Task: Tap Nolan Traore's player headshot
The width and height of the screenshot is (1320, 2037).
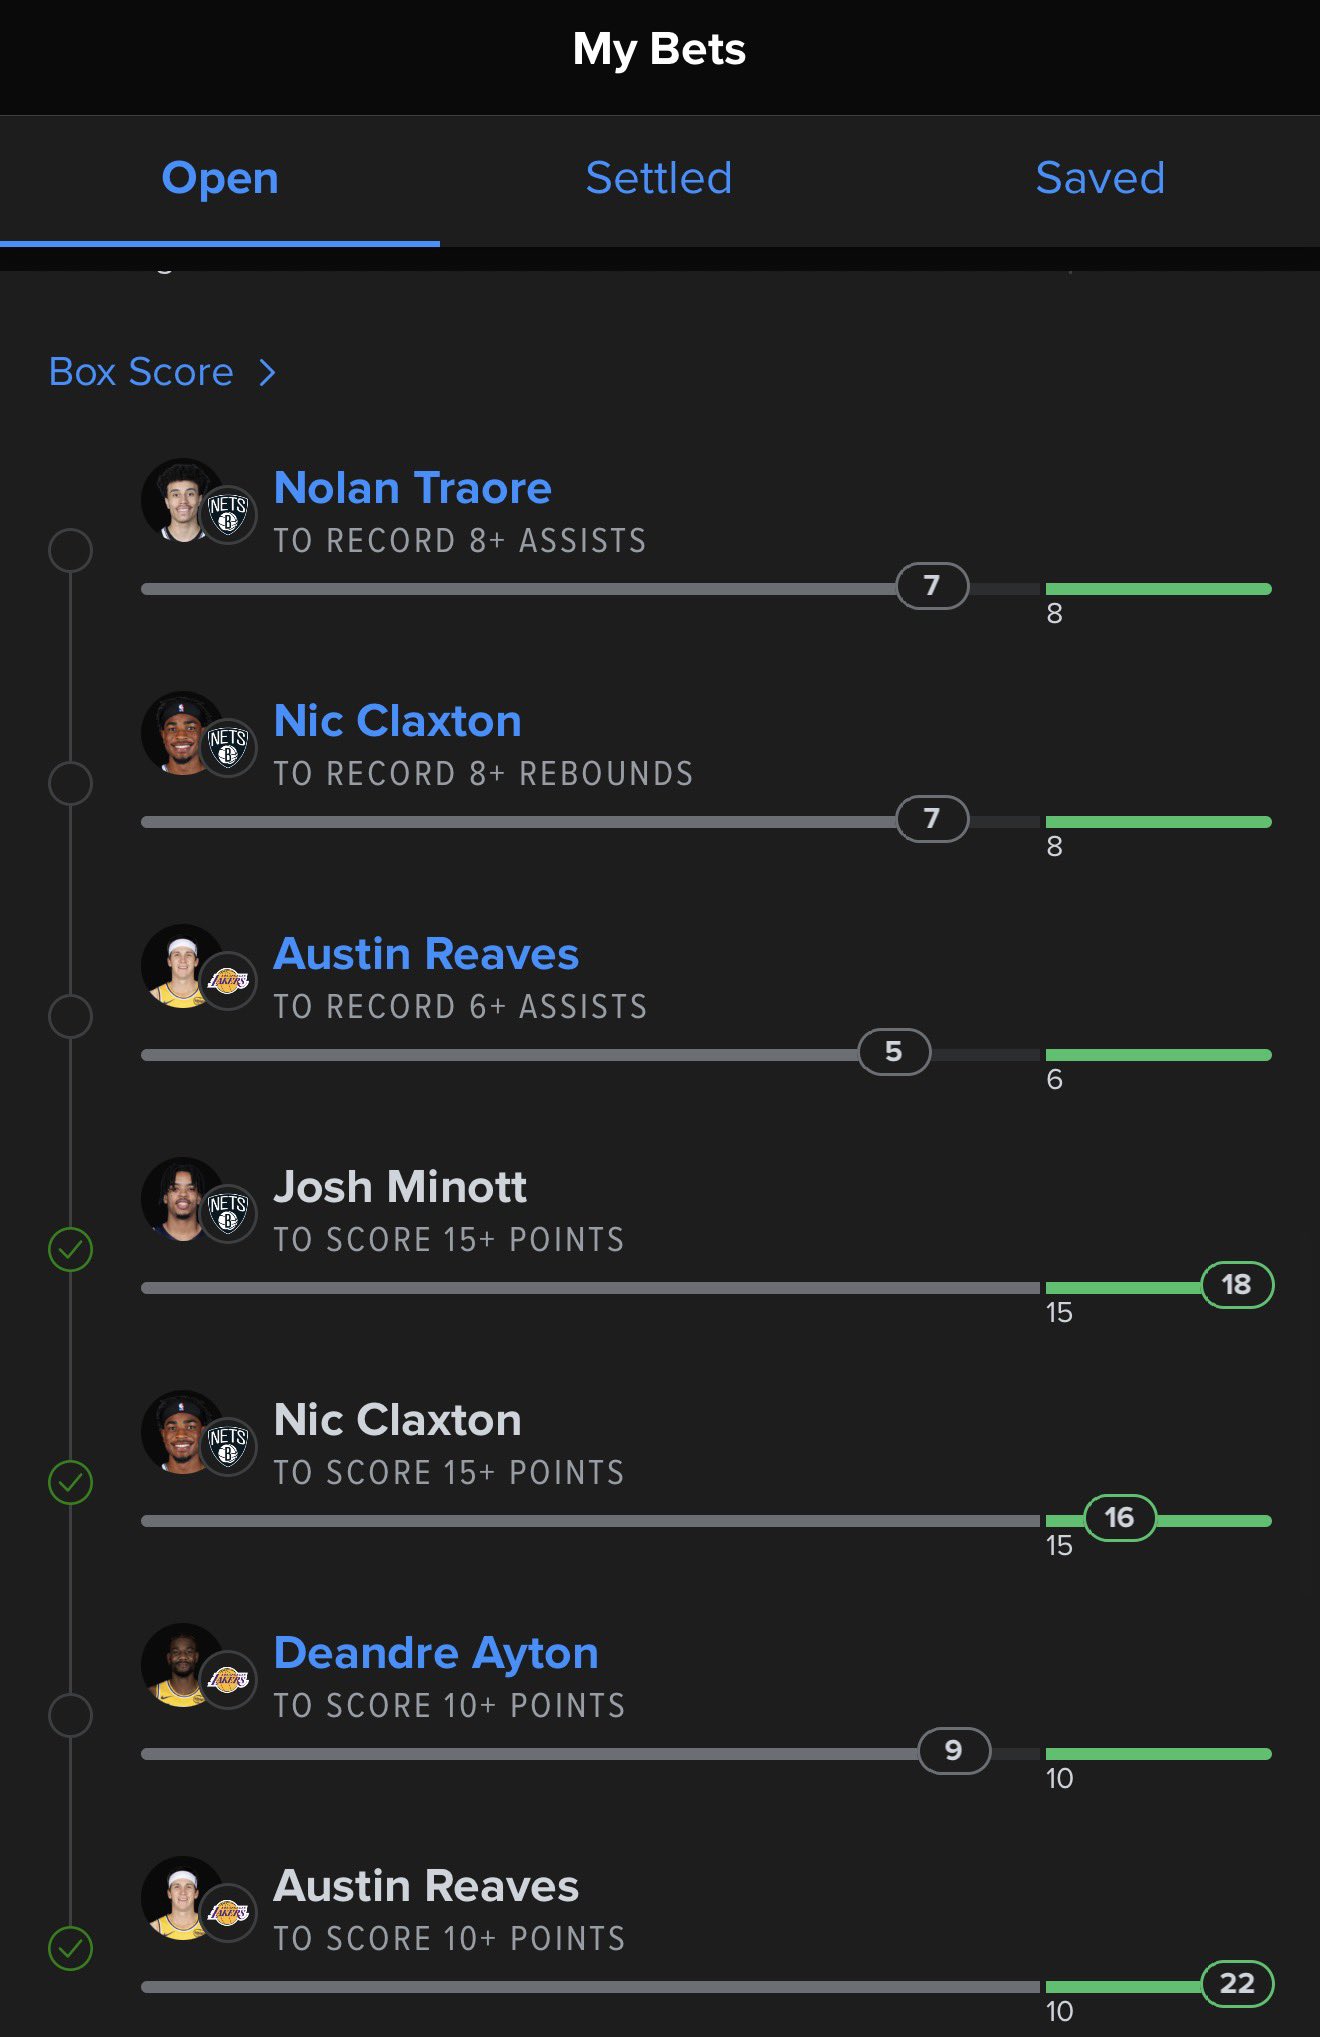Action: [180, 500]
